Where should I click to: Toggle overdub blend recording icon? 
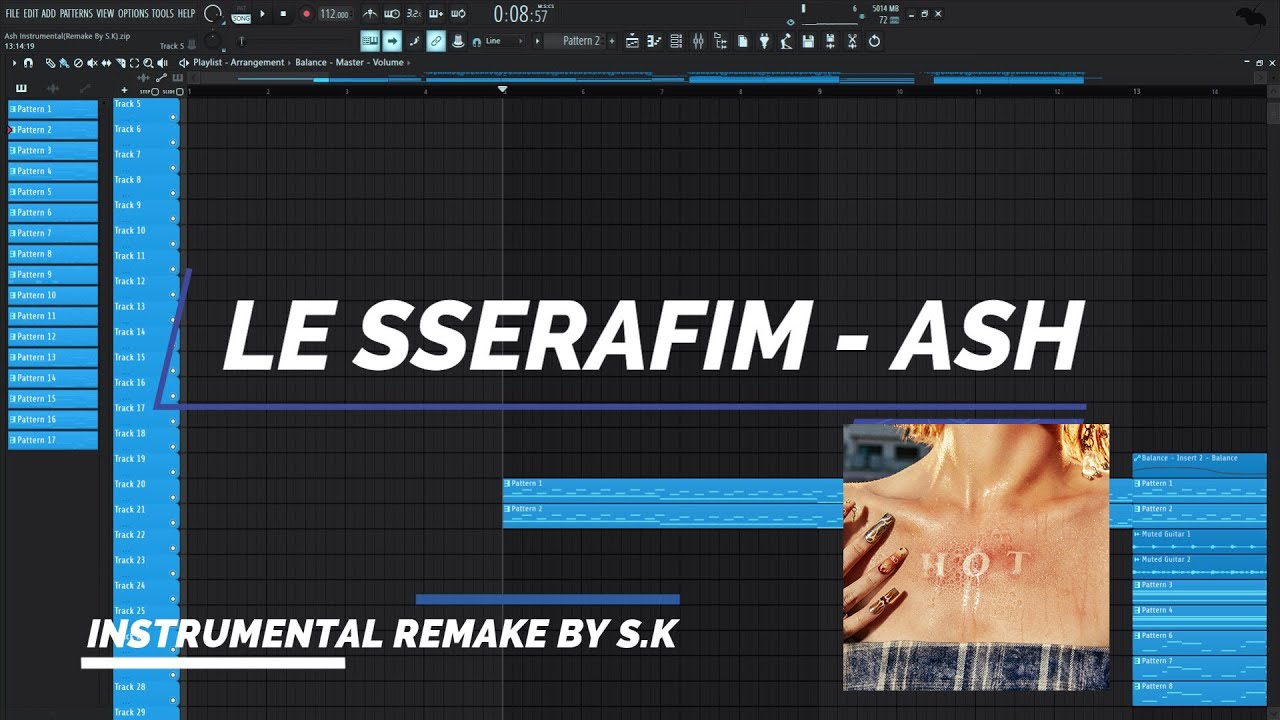[436, 14]
